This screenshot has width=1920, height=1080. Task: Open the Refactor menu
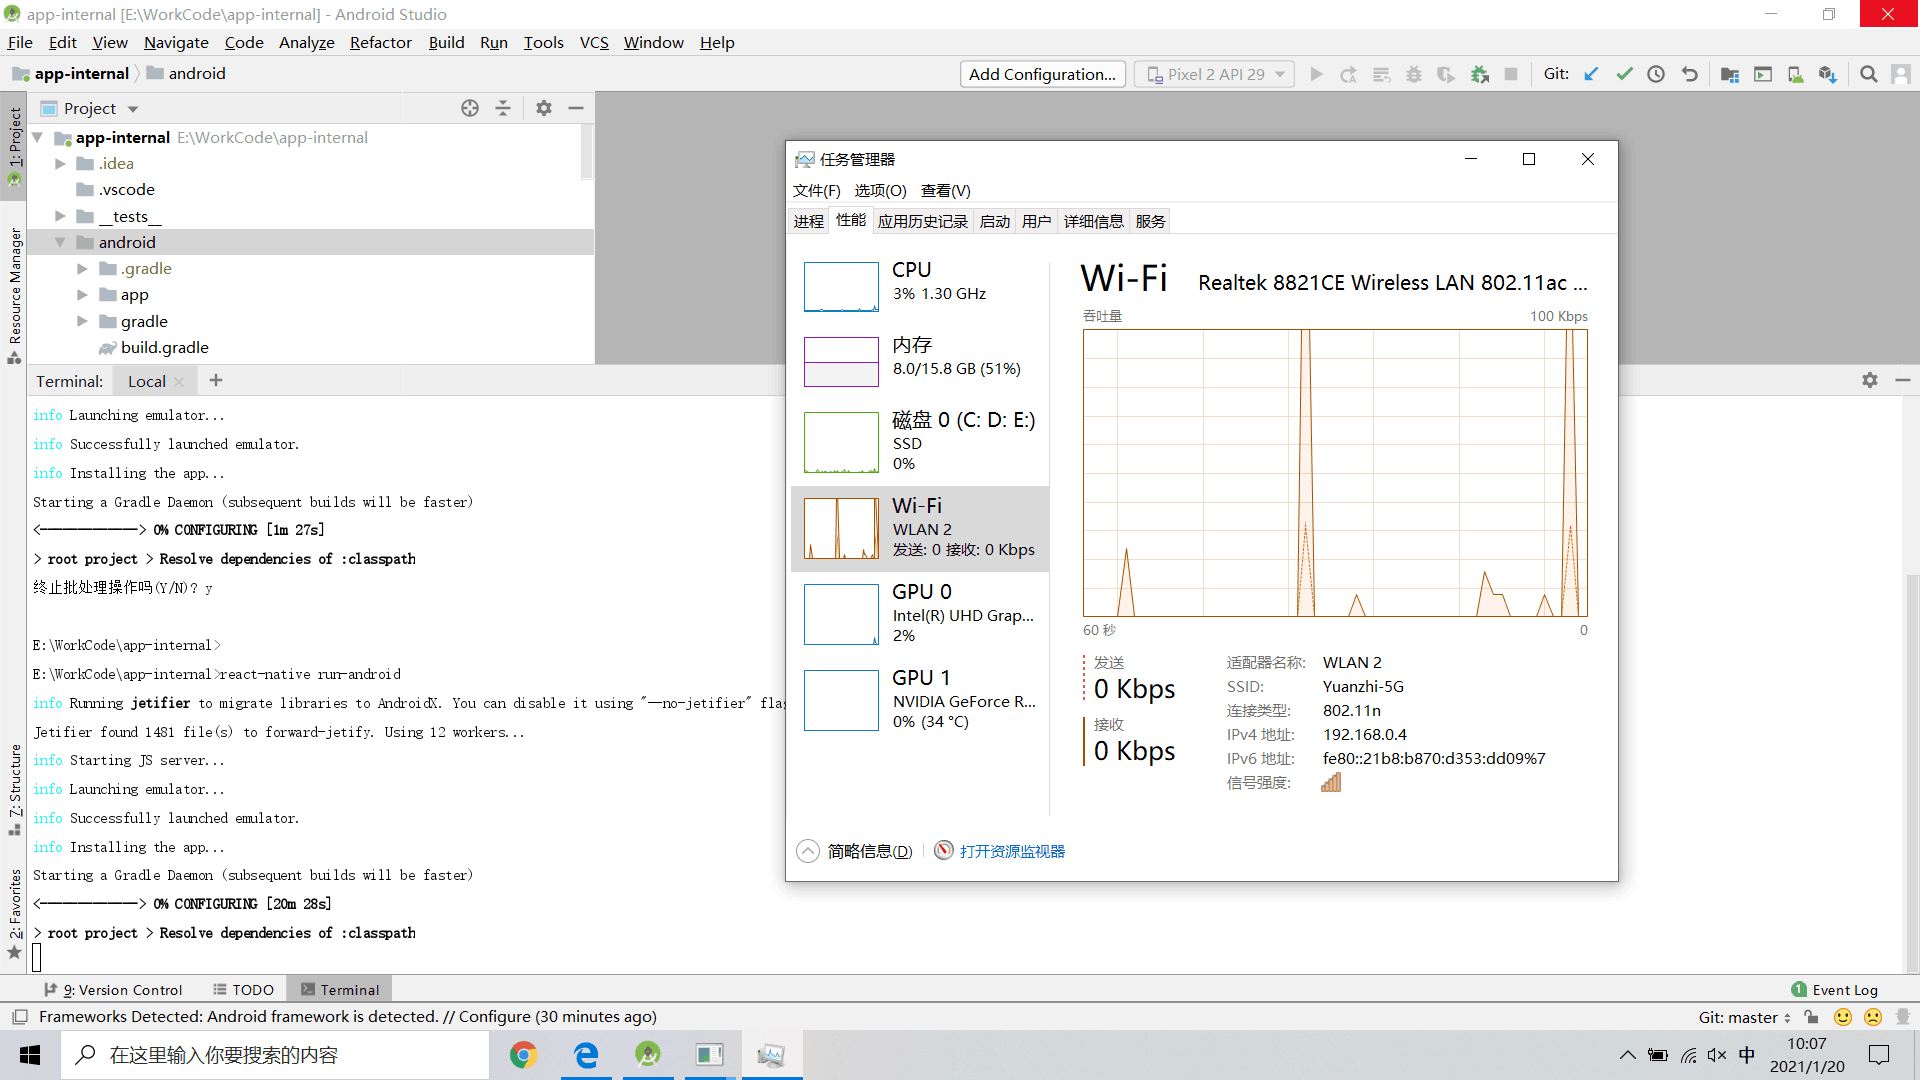click(380, 42)
